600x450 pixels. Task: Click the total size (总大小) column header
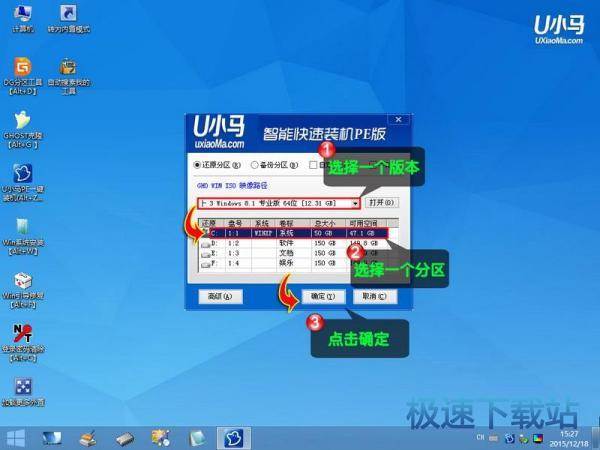point(328,223)
